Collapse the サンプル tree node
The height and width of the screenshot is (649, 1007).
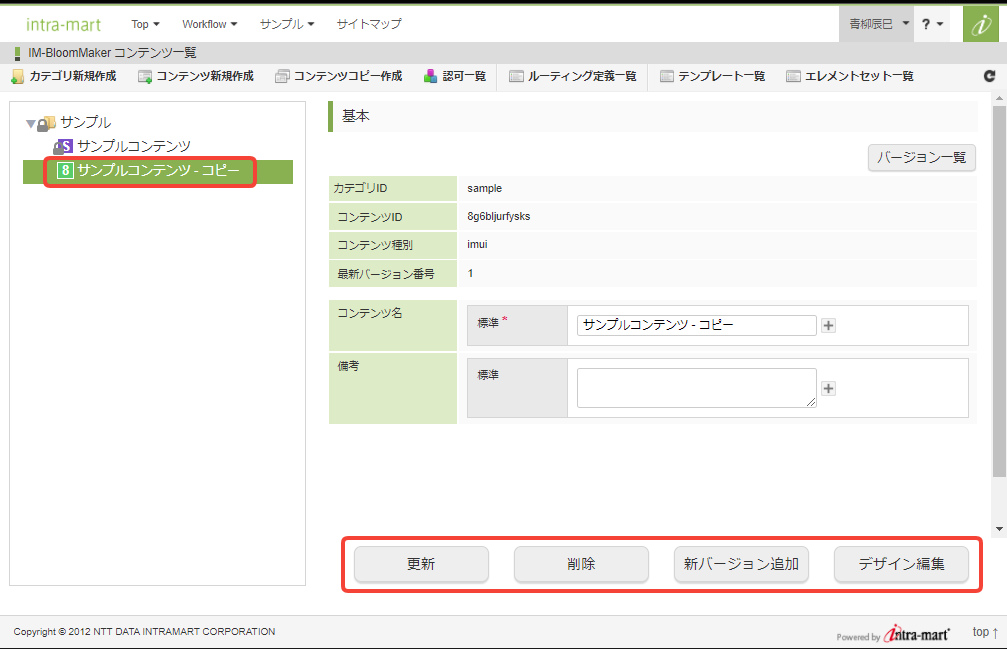(x=30, y=123)
